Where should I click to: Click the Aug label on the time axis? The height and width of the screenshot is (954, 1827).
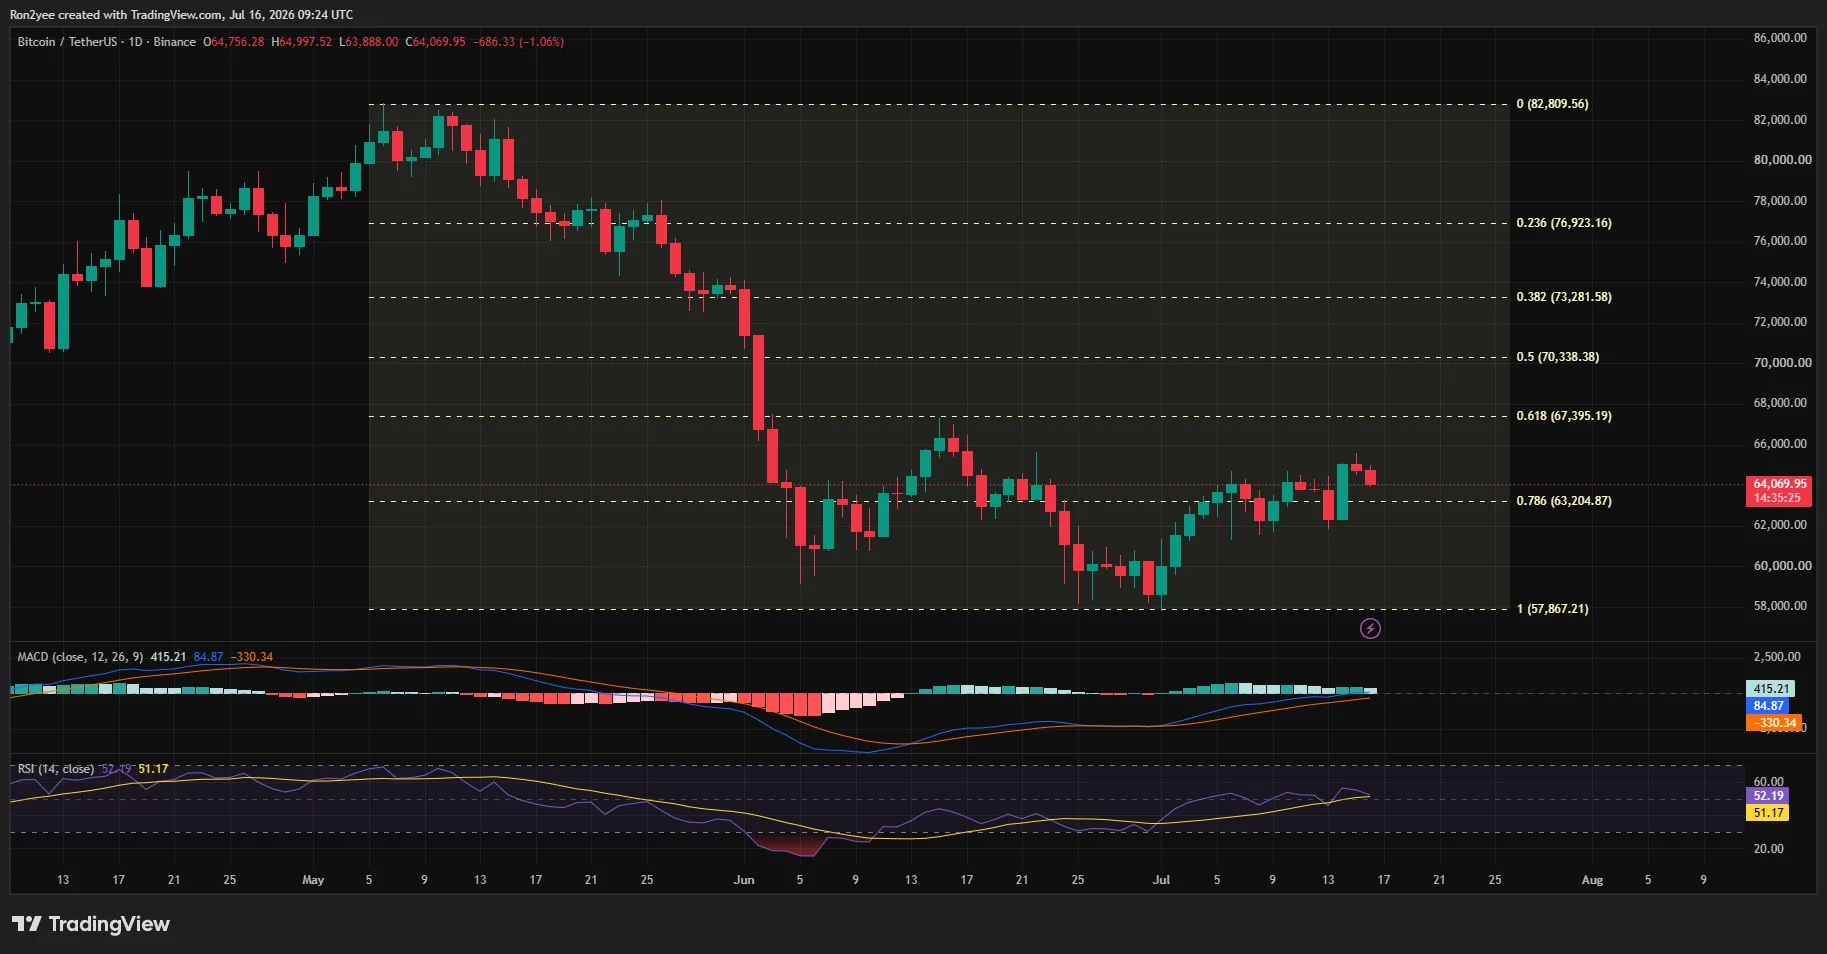(1592, 880)
